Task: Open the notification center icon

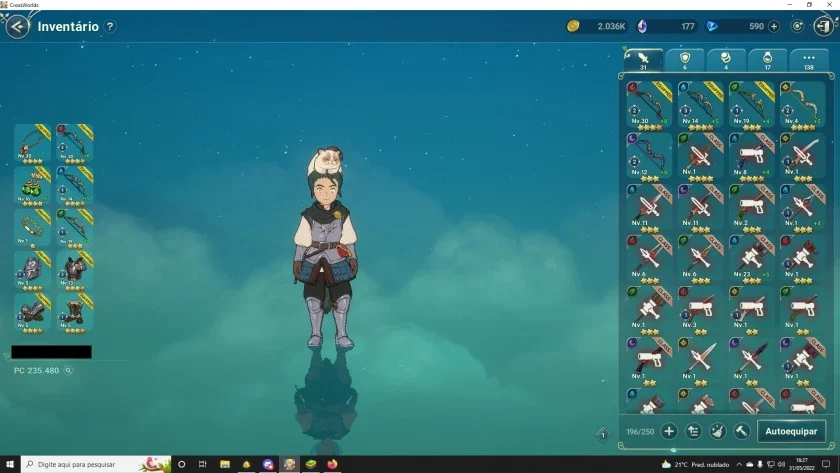Action: tap(827, 464)
